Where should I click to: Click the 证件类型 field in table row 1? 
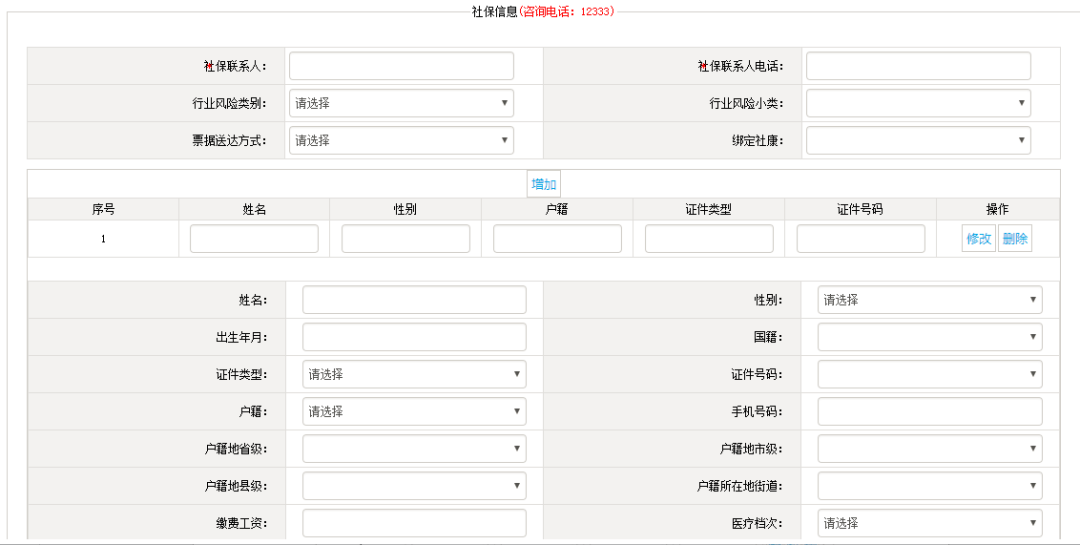(x=709, y=239)
